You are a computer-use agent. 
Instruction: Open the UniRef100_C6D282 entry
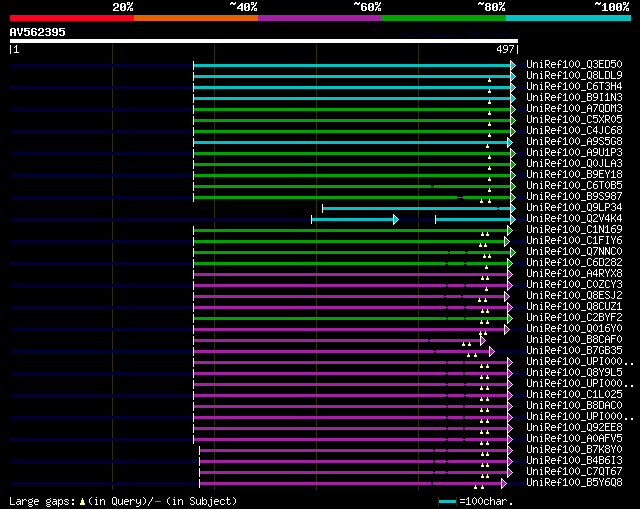click(574, 262)
